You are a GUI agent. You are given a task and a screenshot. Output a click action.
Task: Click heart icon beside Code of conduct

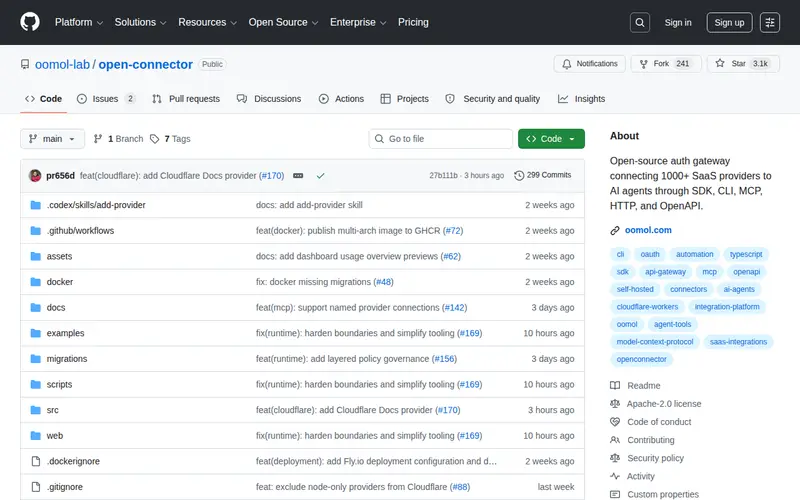tap(615, 422)
